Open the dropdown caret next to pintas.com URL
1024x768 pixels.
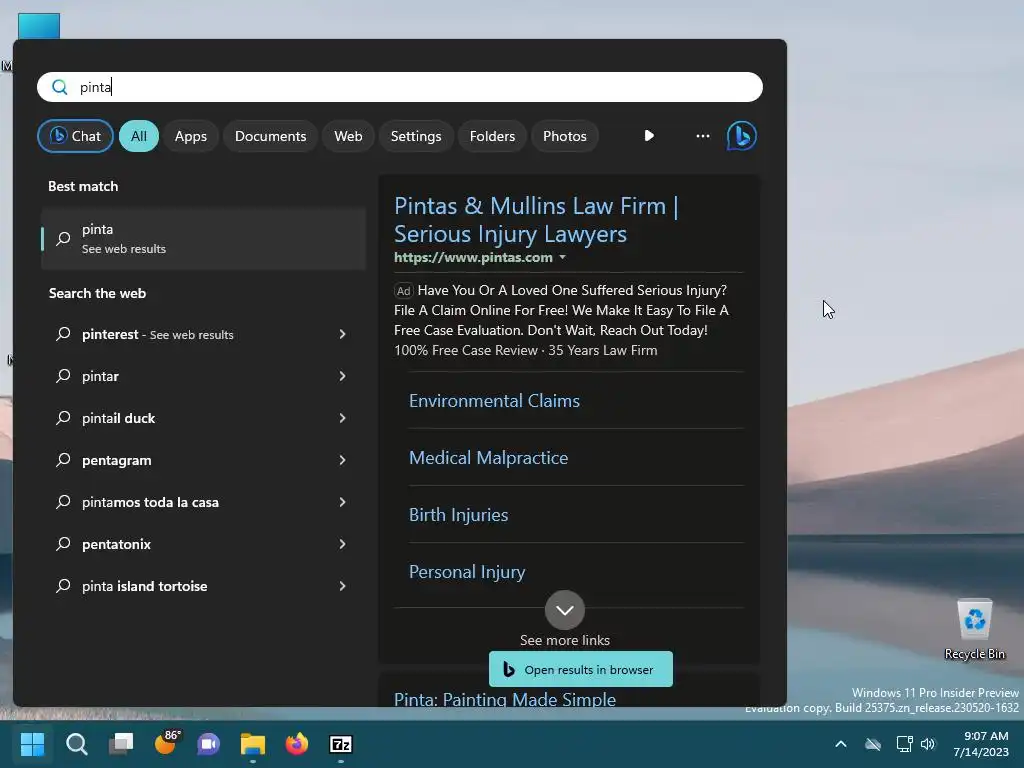(x=562, y=257)
